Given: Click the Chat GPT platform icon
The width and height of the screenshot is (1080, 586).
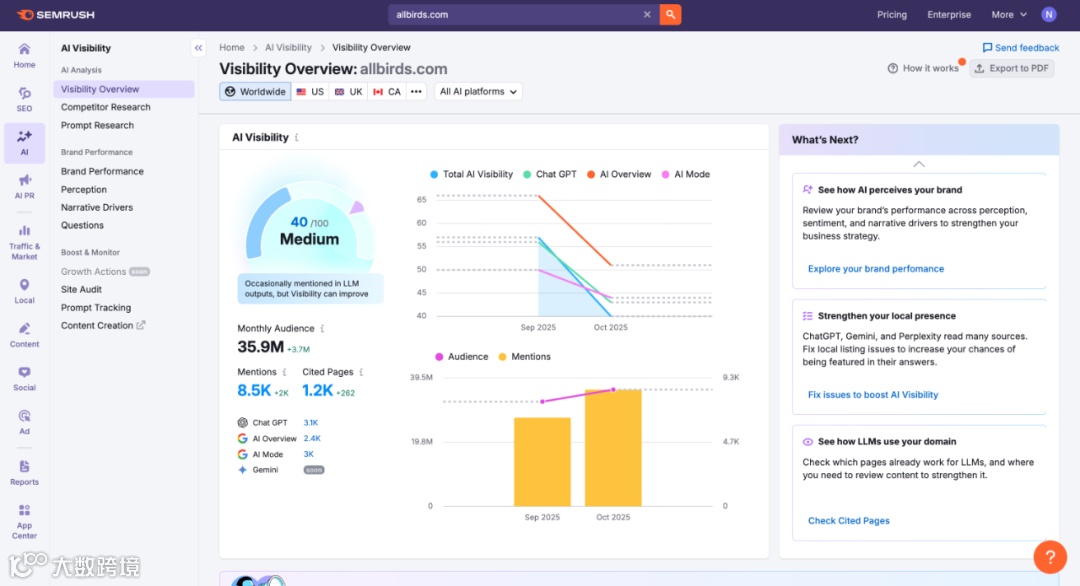Looking at the screenshot, I should pyautogui.click(x=242, y=423).
